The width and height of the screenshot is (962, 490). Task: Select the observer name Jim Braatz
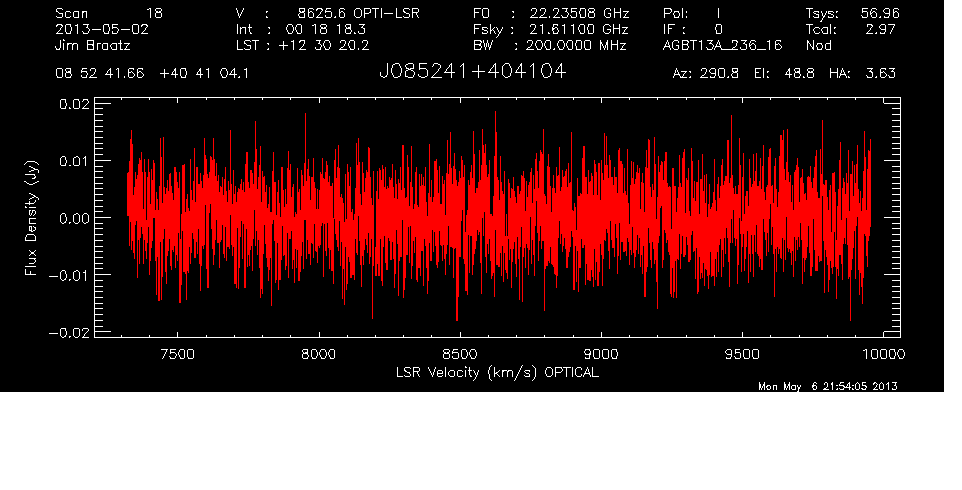(x=93, y=45)
